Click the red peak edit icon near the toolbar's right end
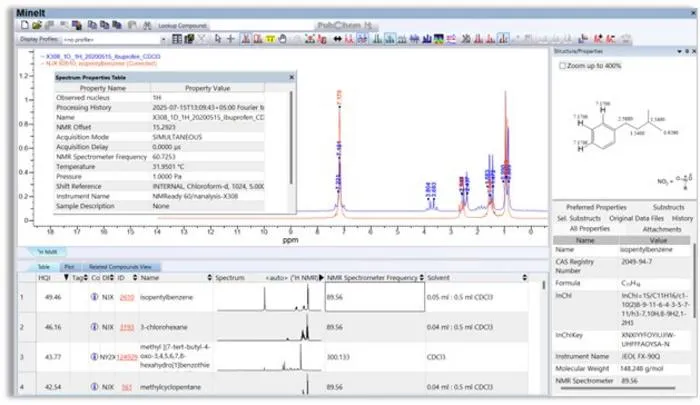The width and height of the screenshot is (700, 405). (610, 39)
